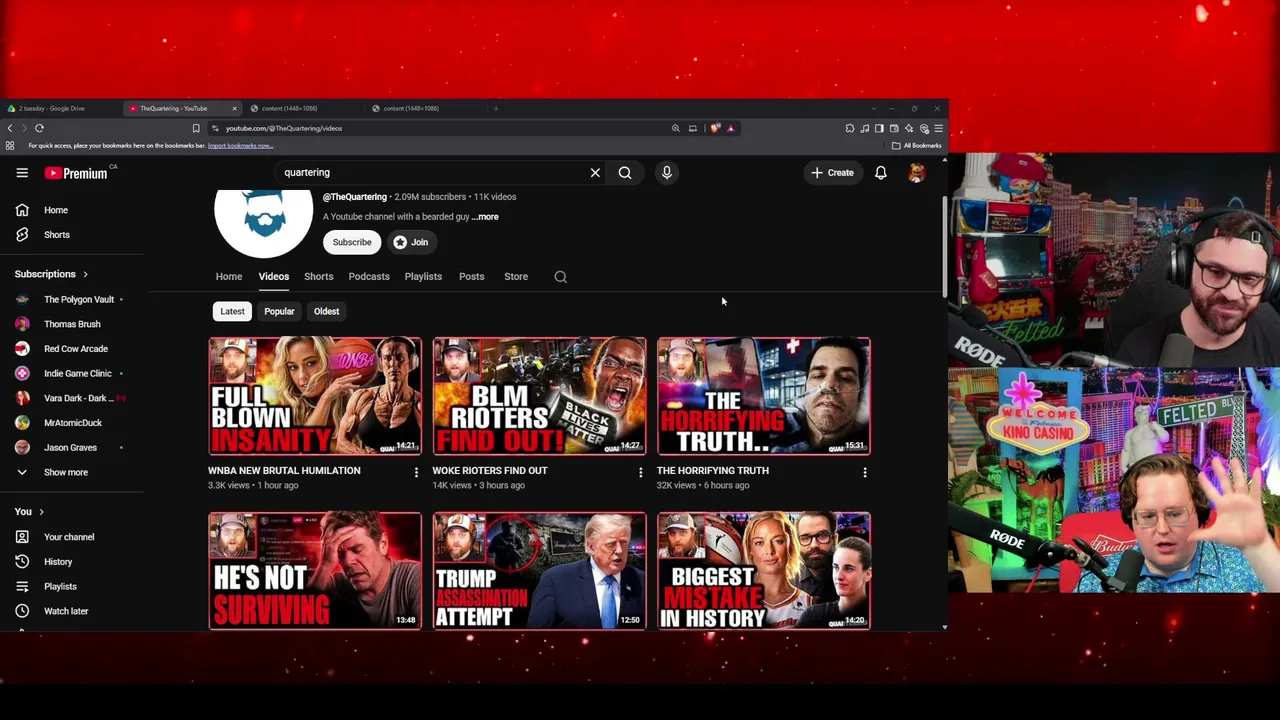Click the Import bookmarks now link

[x=240, y=146]
